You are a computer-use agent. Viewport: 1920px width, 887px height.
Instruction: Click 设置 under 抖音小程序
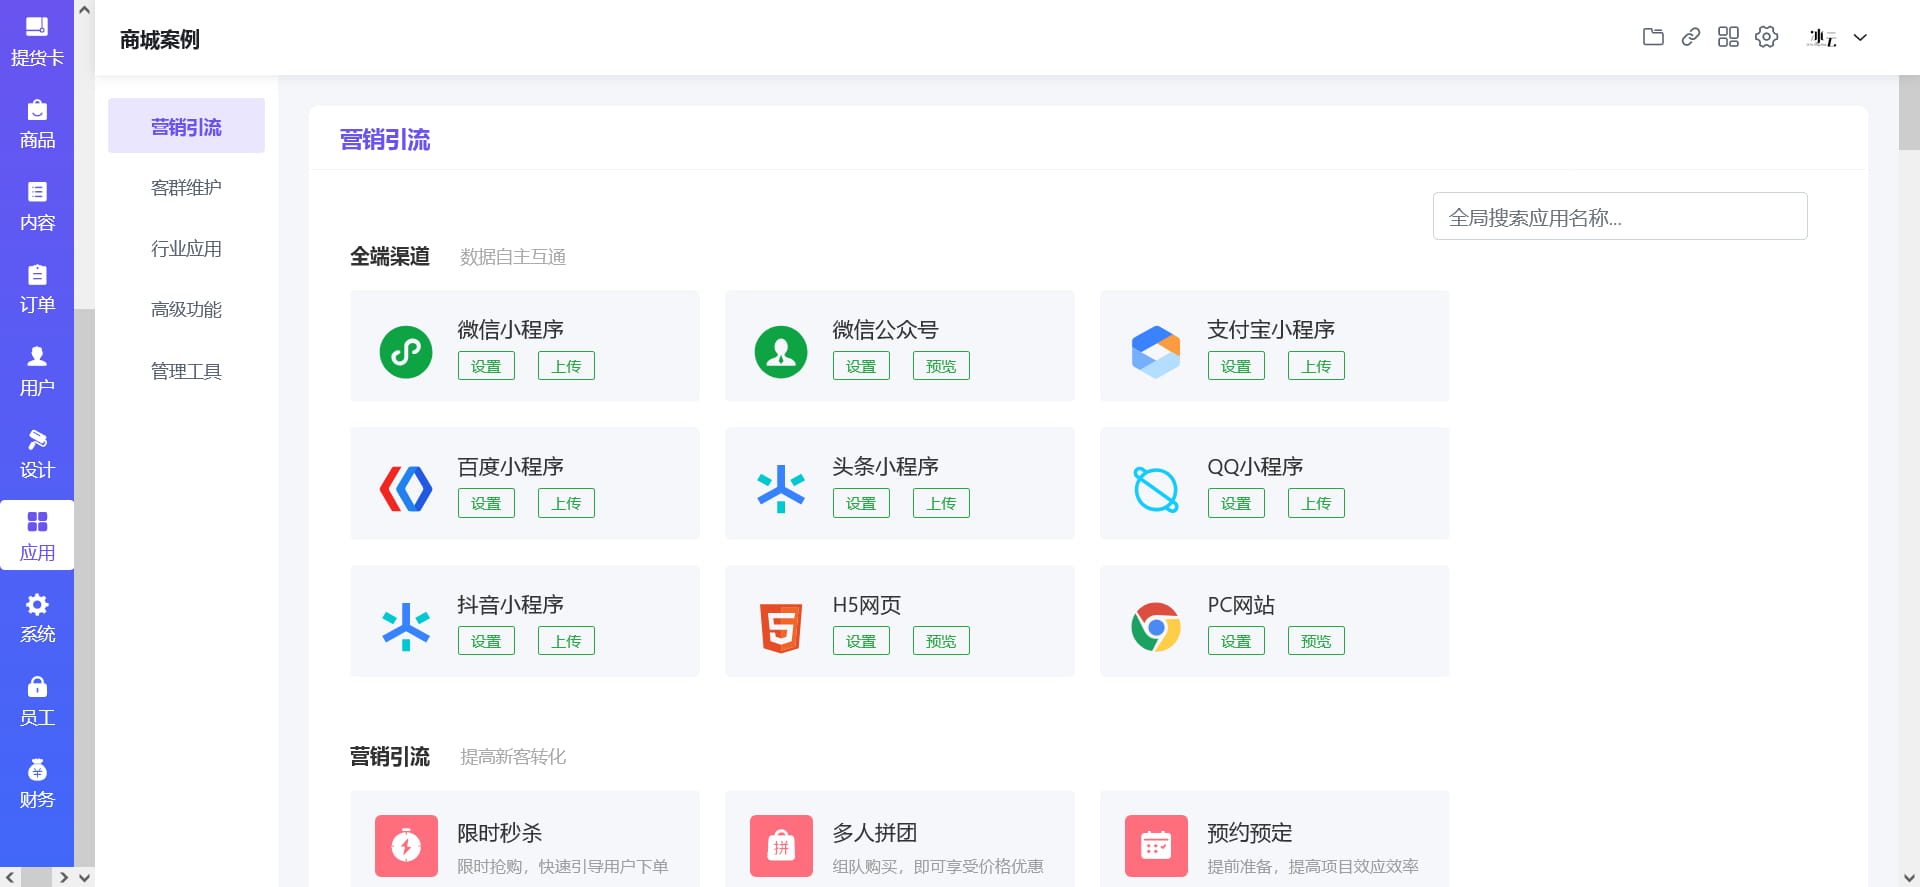click(486, 641)
